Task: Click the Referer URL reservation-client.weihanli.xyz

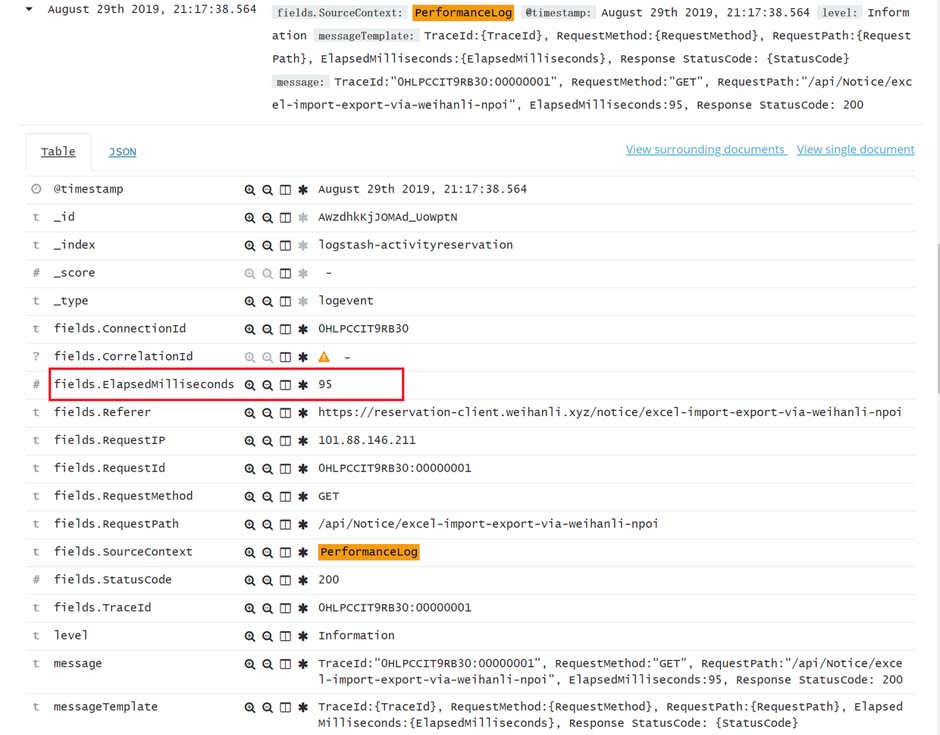Action: coord(610,412)
